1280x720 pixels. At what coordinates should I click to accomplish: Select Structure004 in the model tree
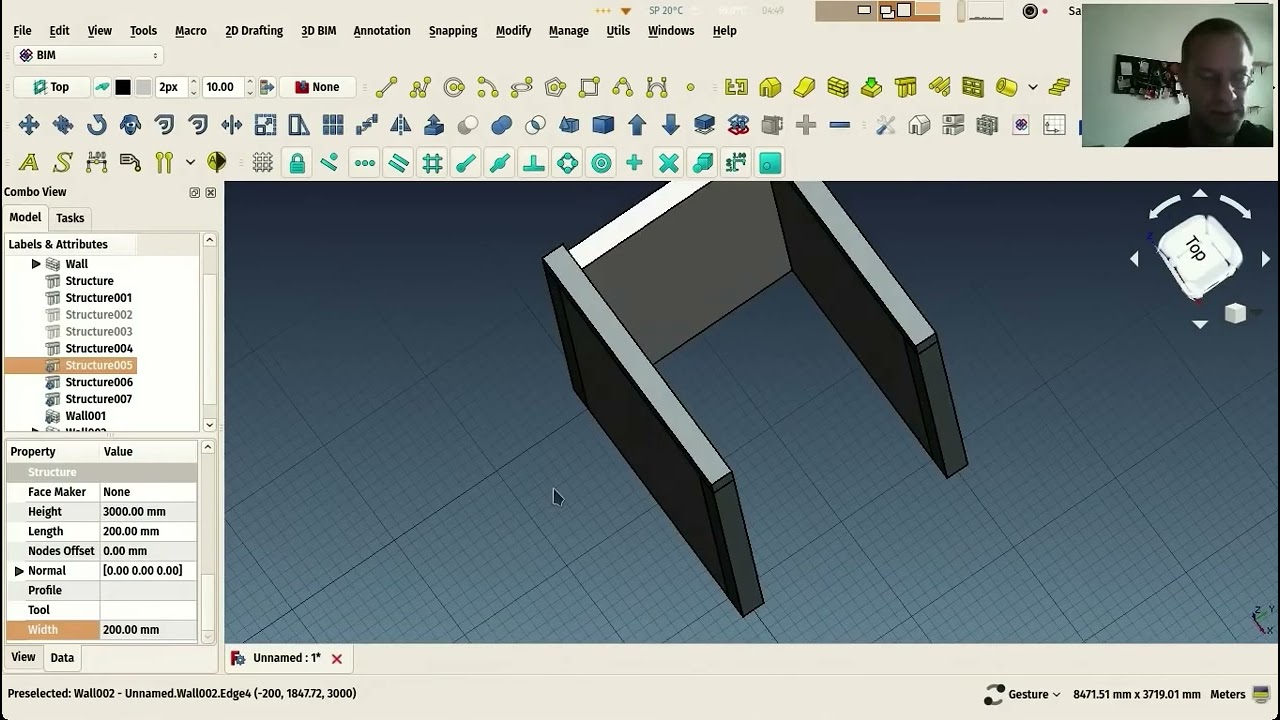point(98,348)
